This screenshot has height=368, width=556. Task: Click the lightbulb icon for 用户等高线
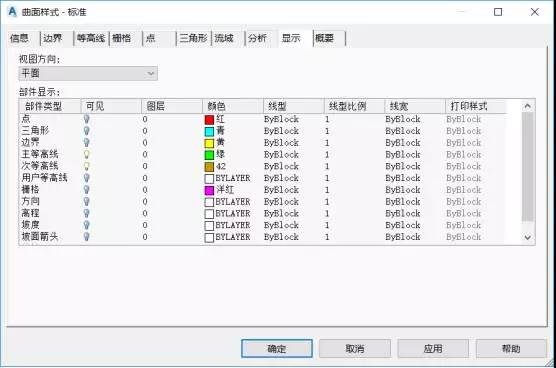87,178
